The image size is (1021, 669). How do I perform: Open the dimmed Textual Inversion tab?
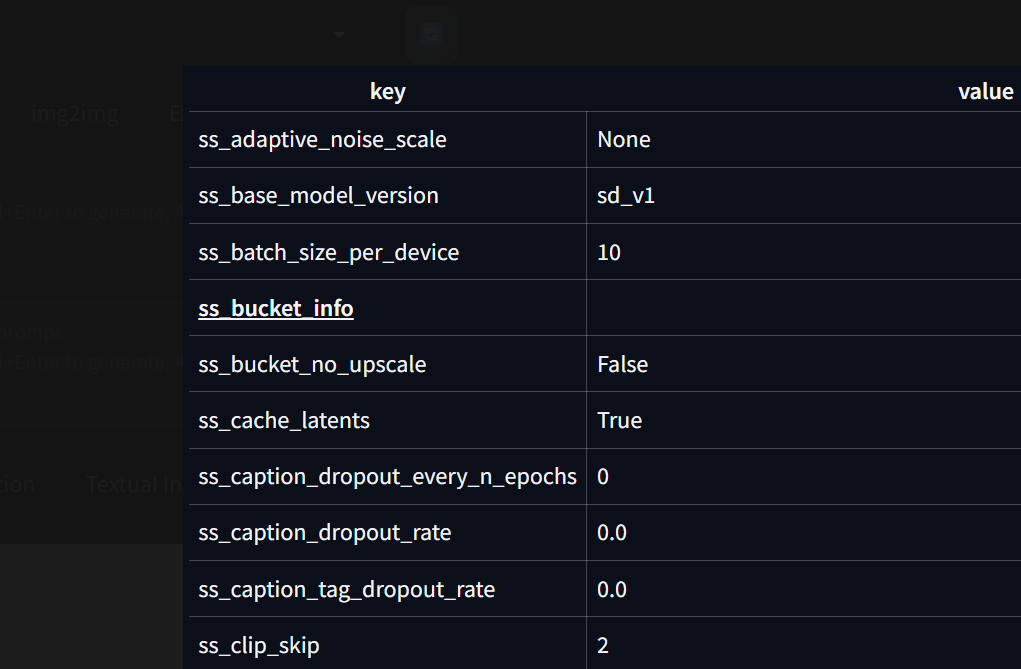[x=133, y=484]
